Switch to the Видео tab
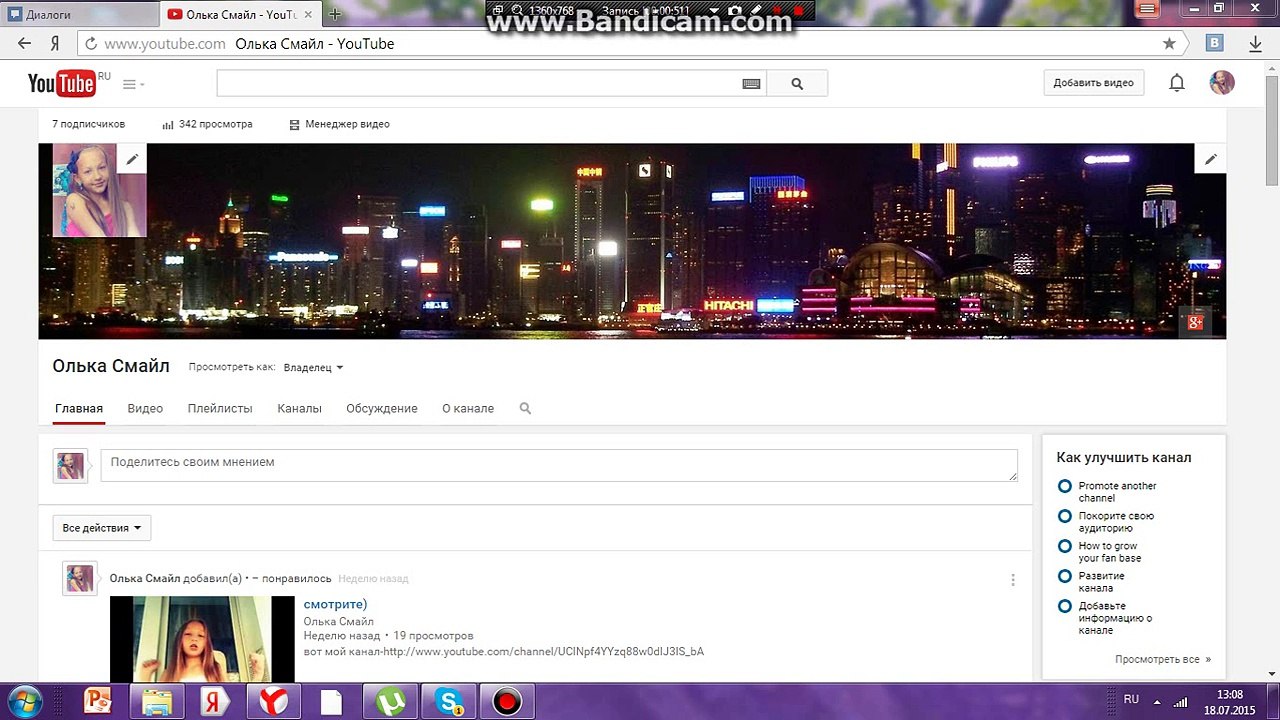This screenshot has width=1280, height=720. tap(145, 408)
